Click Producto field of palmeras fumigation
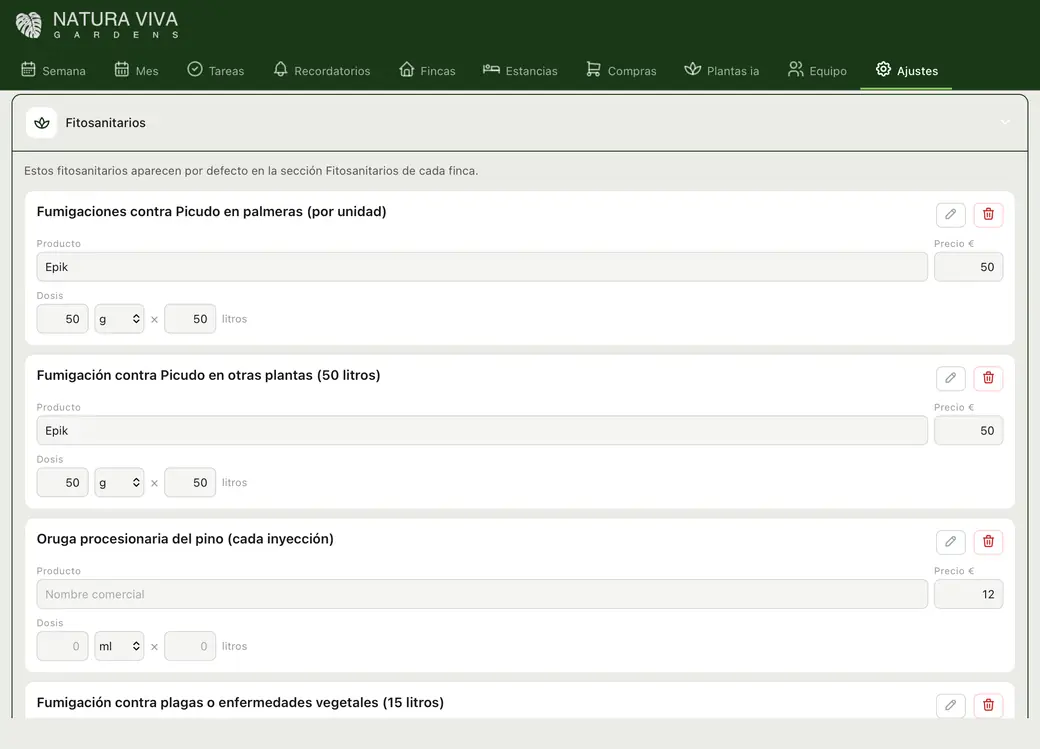The image size is (1040, 749). pos(482,267)
